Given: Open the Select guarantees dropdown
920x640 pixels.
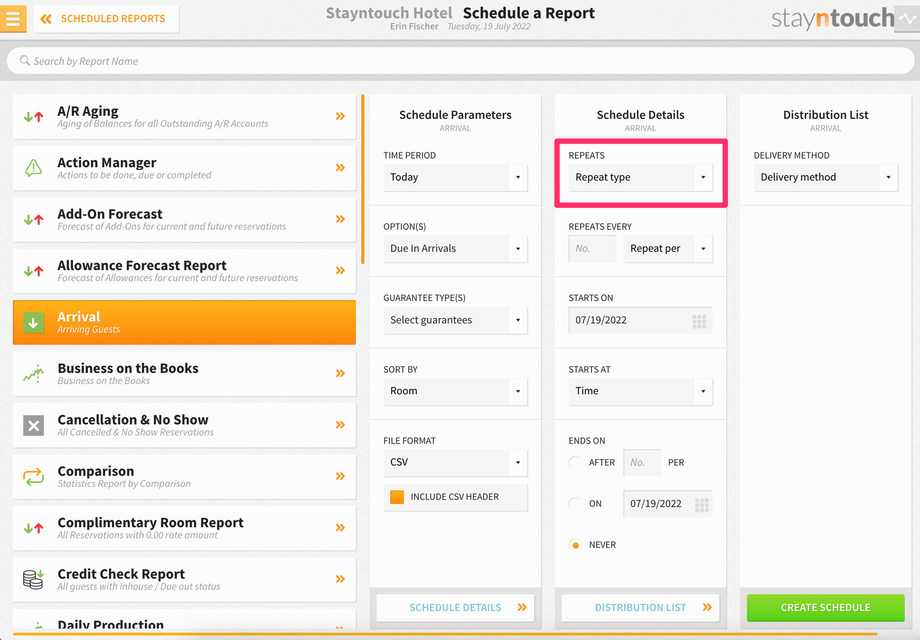Looking at the screenshot, I should click(455, 320).
